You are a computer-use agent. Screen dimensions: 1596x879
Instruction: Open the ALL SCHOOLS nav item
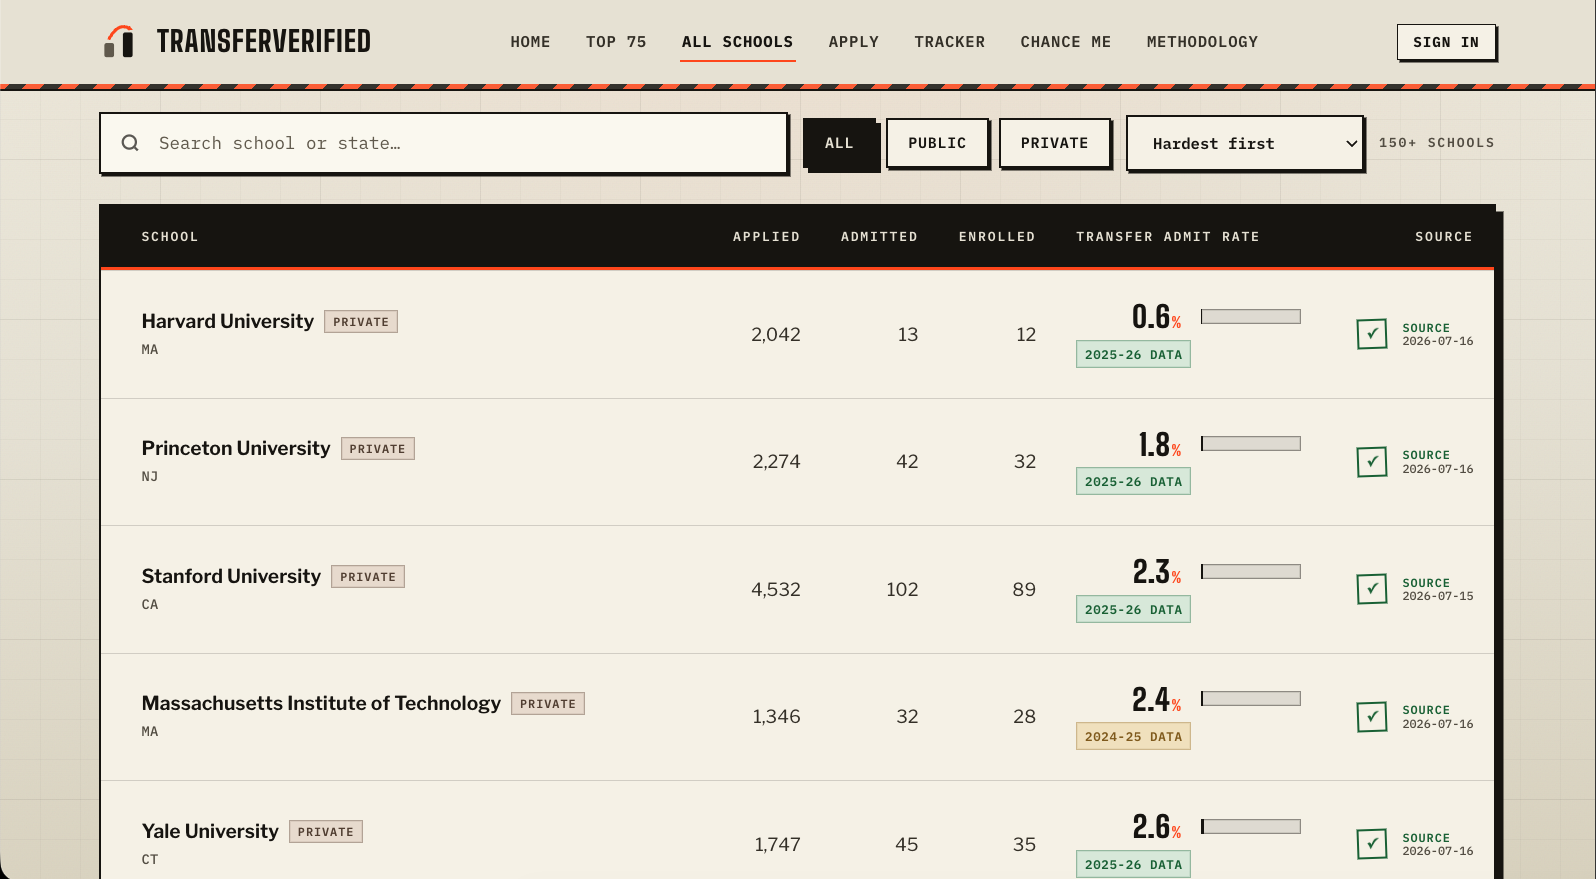point(738,42)
